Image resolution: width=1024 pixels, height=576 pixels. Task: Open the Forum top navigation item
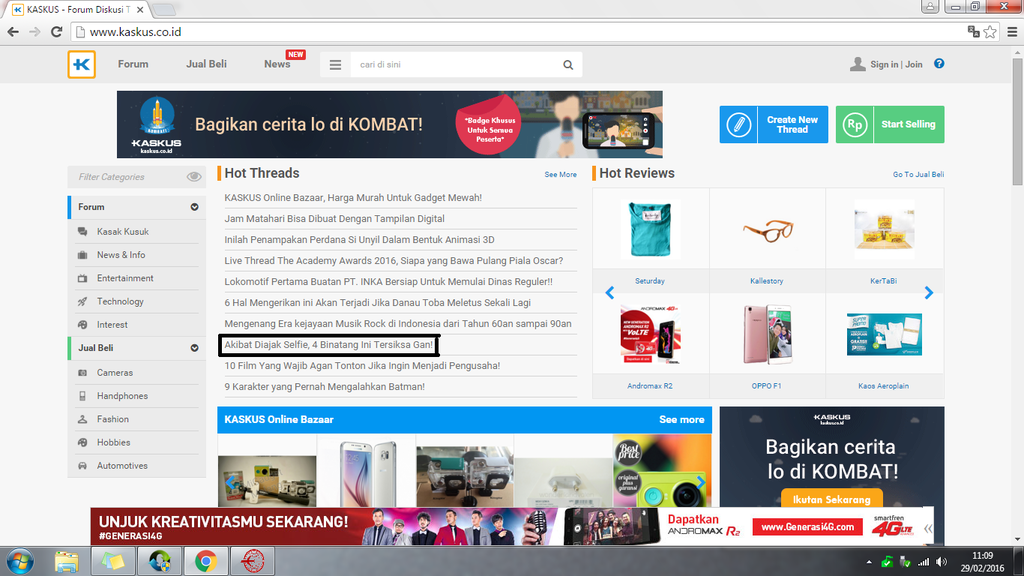pyautogui.click(x=133, y=64)
